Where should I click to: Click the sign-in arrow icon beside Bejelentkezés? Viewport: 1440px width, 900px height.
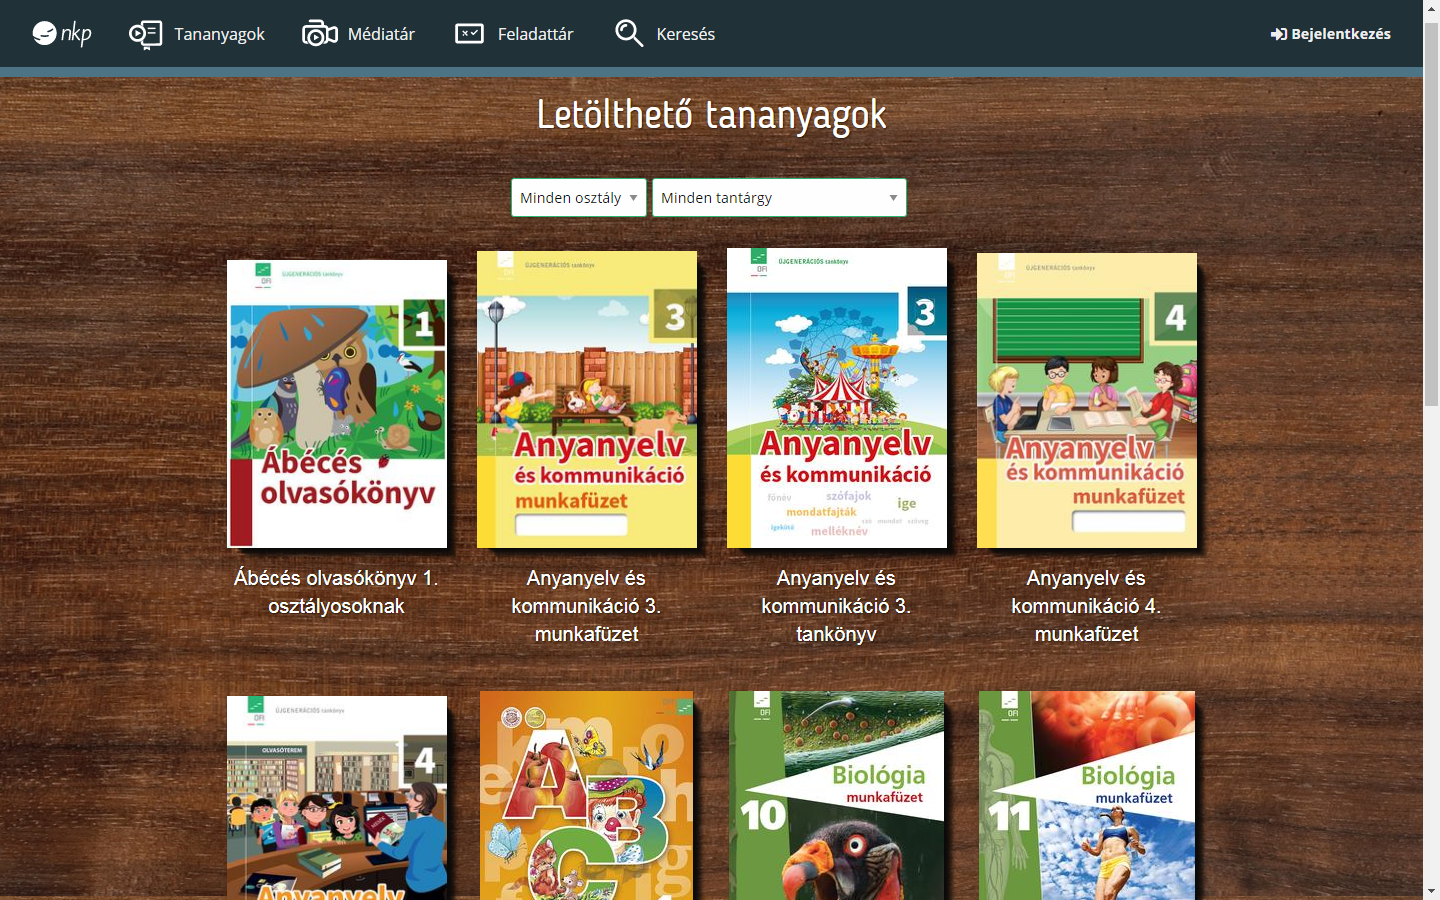click(1278, 34)
